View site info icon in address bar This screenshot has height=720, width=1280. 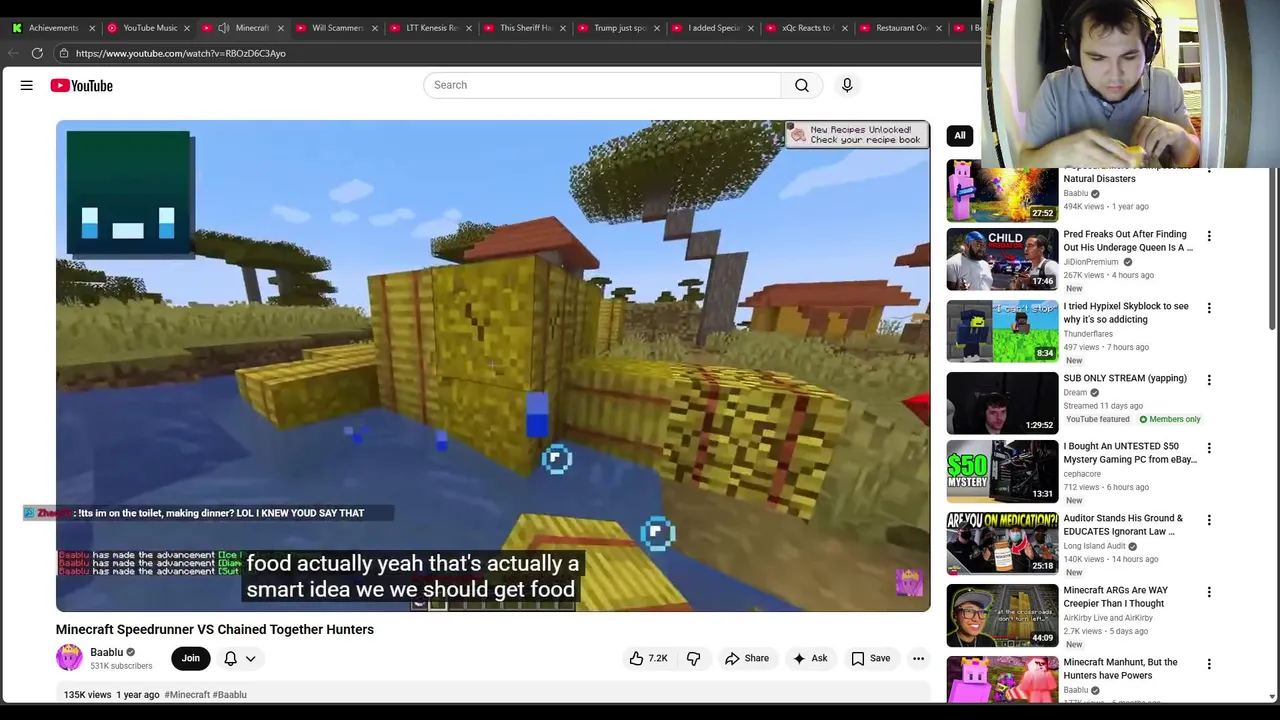tap(63, 53)
